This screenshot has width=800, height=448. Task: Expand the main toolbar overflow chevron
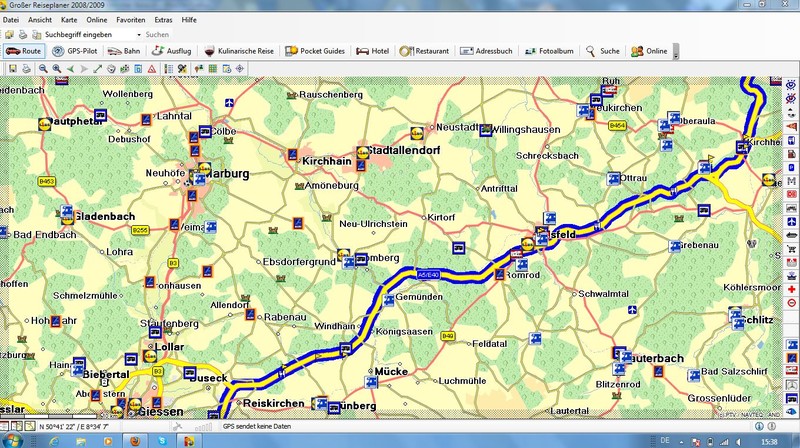pos(677,52)
